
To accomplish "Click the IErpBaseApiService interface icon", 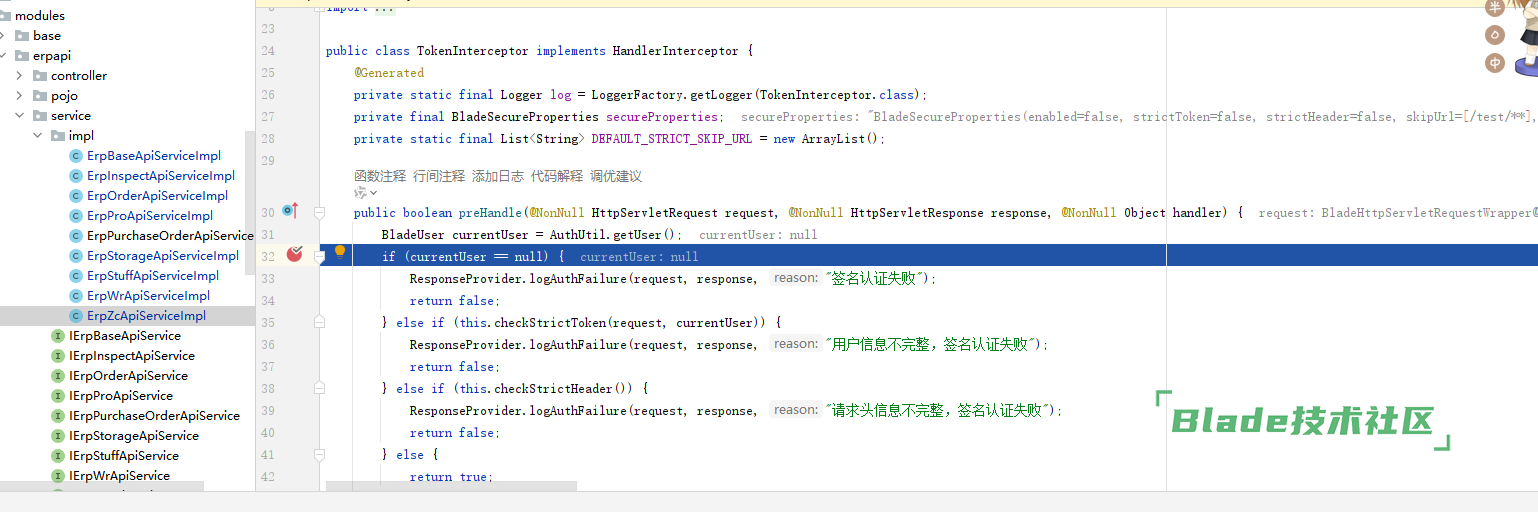I will [58, 336].
